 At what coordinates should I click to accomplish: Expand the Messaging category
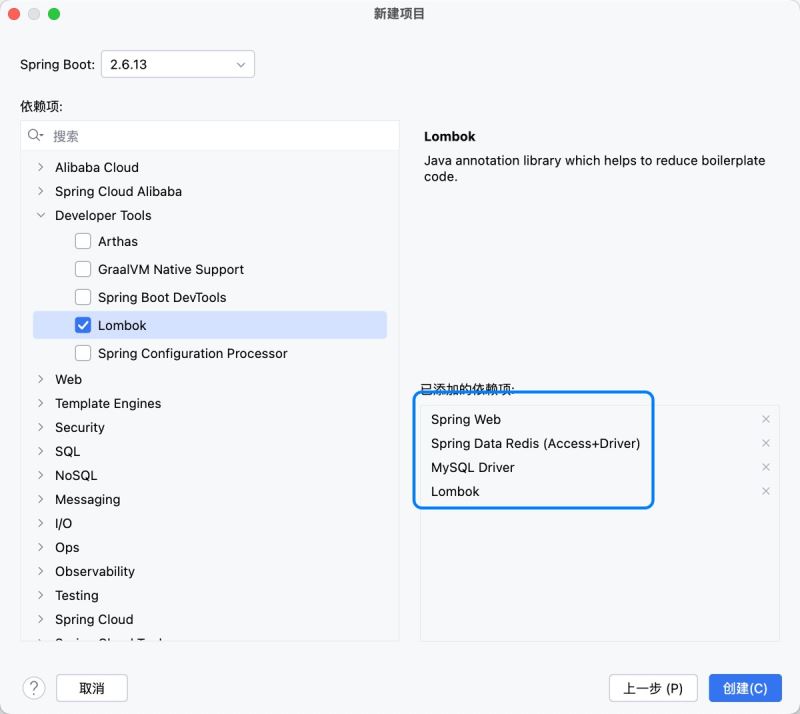coord(41,499)
